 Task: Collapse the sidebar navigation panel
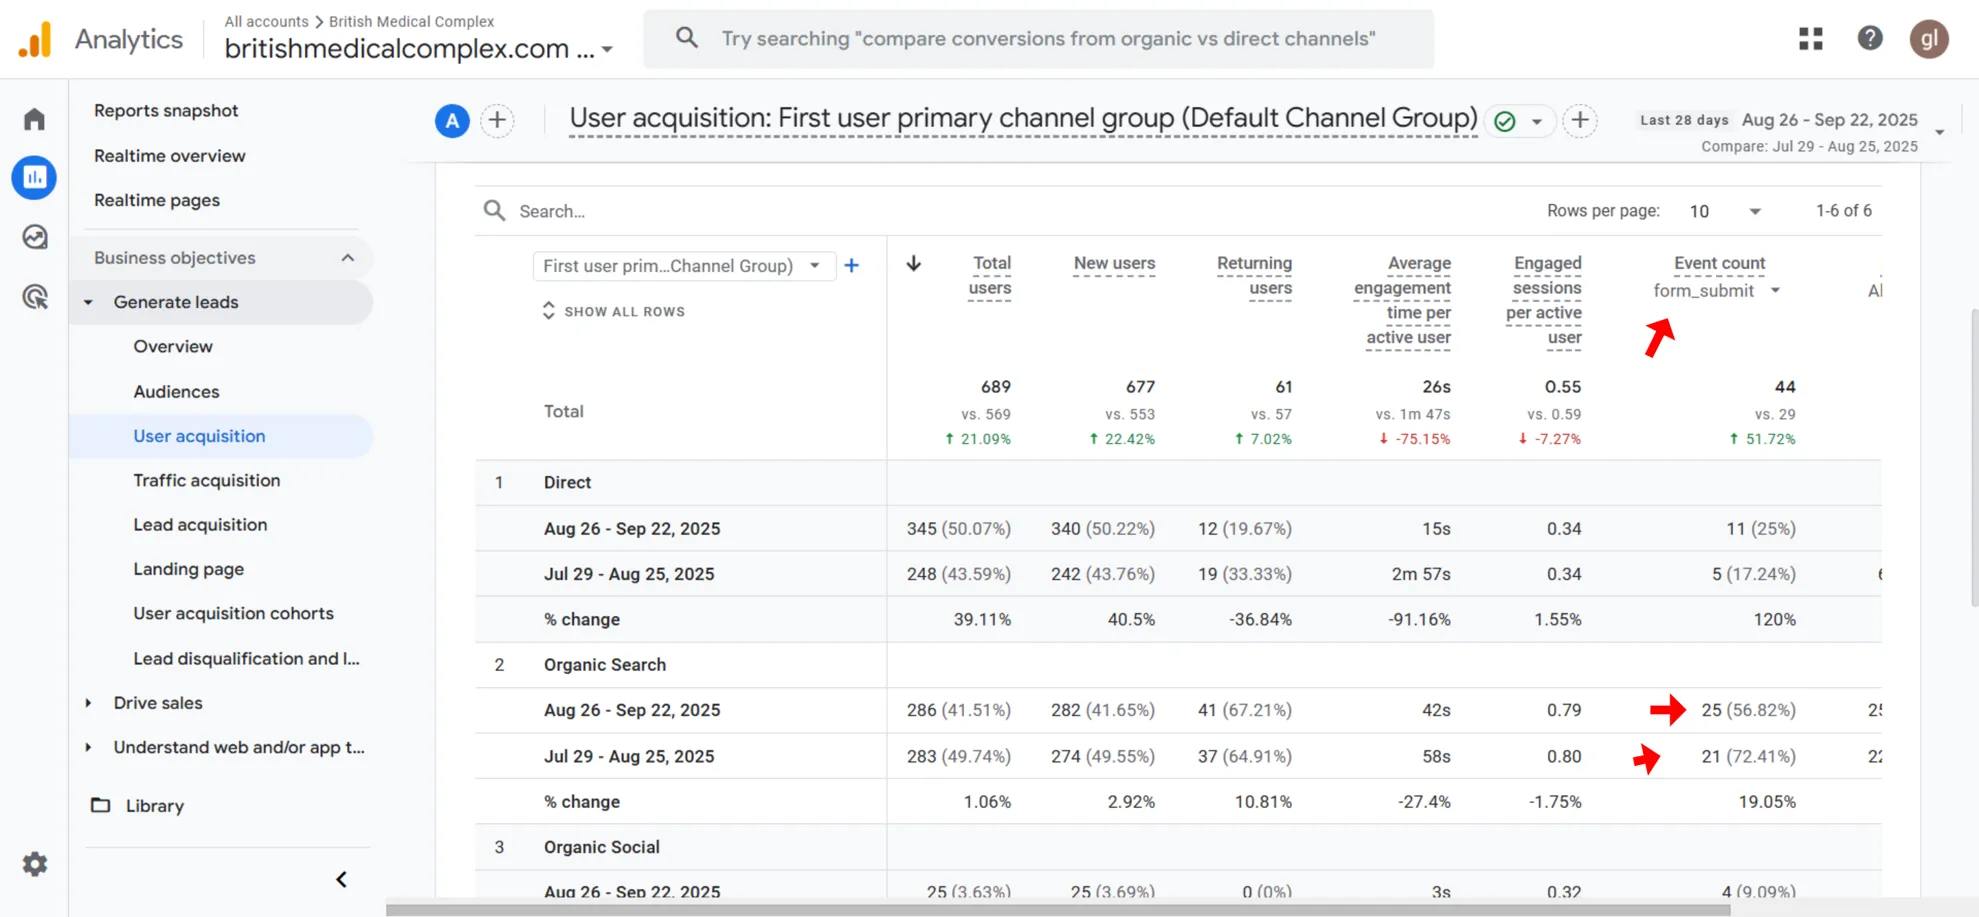[341, 880]
